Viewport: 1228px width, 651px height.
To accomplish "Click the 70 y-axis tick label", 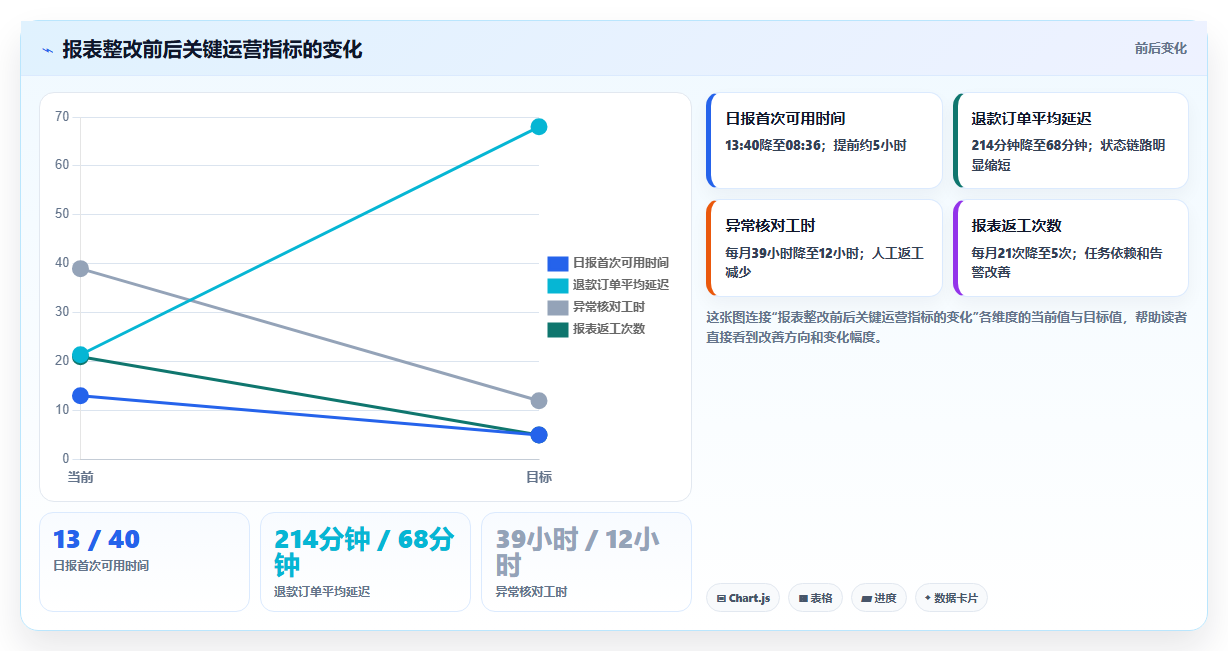I will (x=62, y=117).
